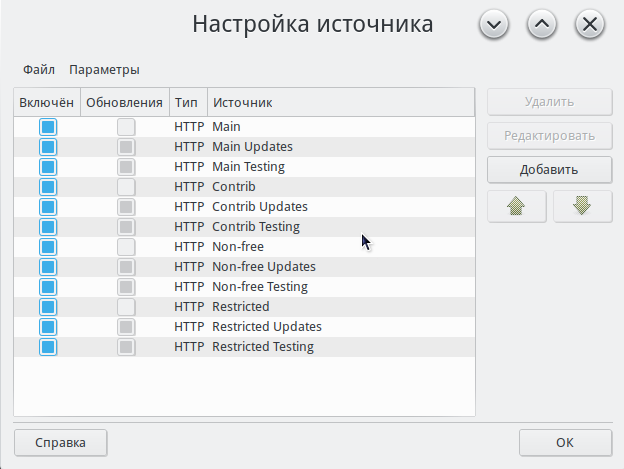Click the move source up arrow
This screenshot has width=624, height=469.
(x=517, y=206)
